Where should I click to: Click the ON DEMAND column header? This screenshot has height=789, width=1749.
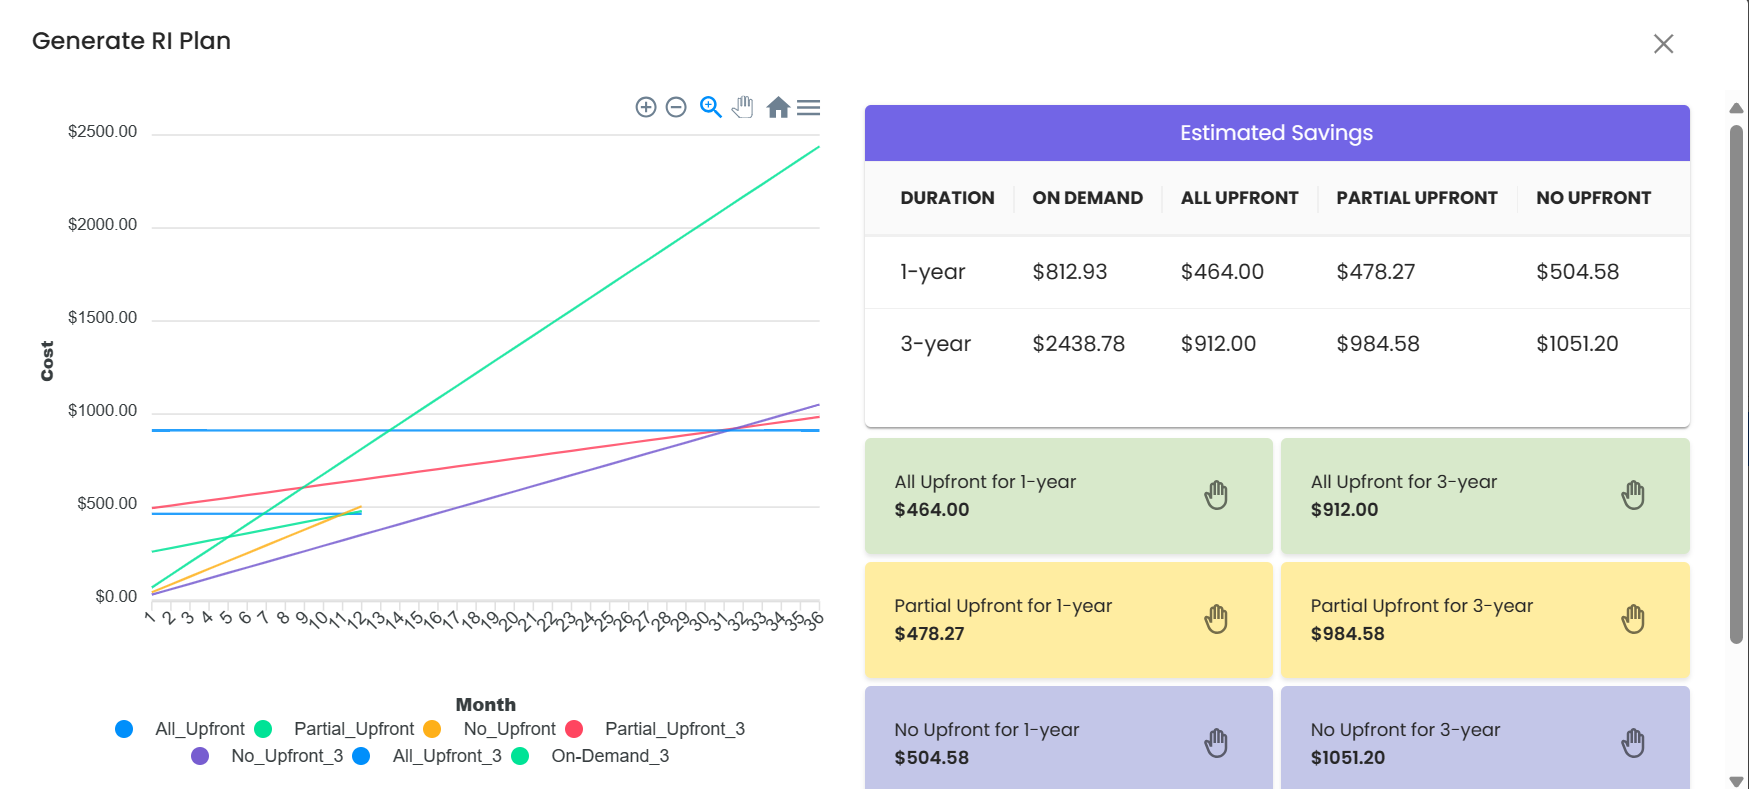pyautogui.click(x=1087, y=198)
